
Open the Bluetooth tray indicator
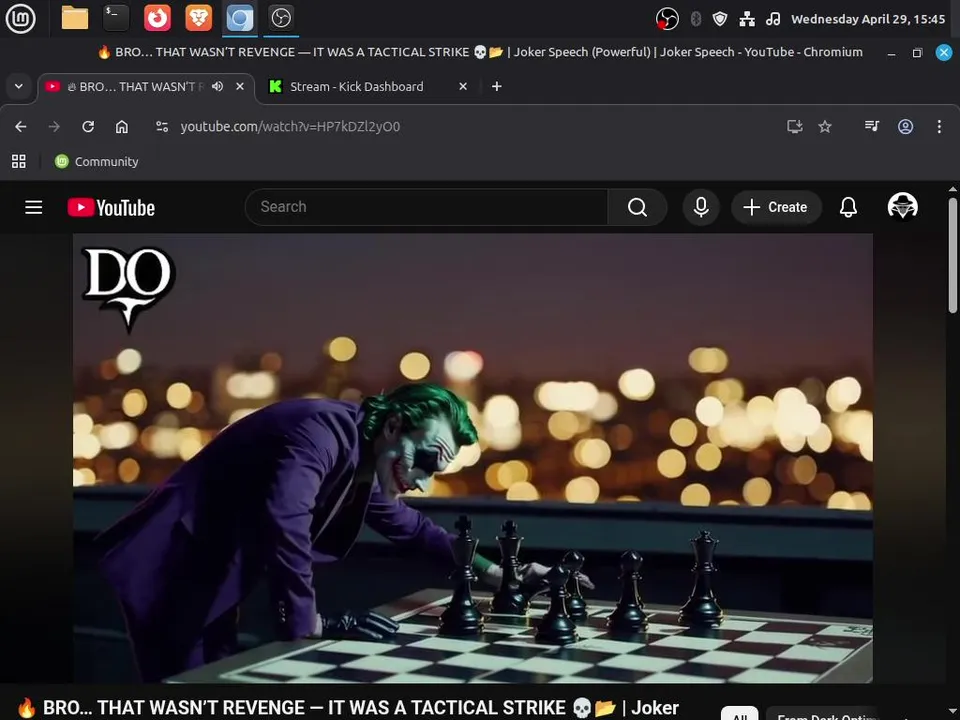pyautogui.click(x=696, y=19)
